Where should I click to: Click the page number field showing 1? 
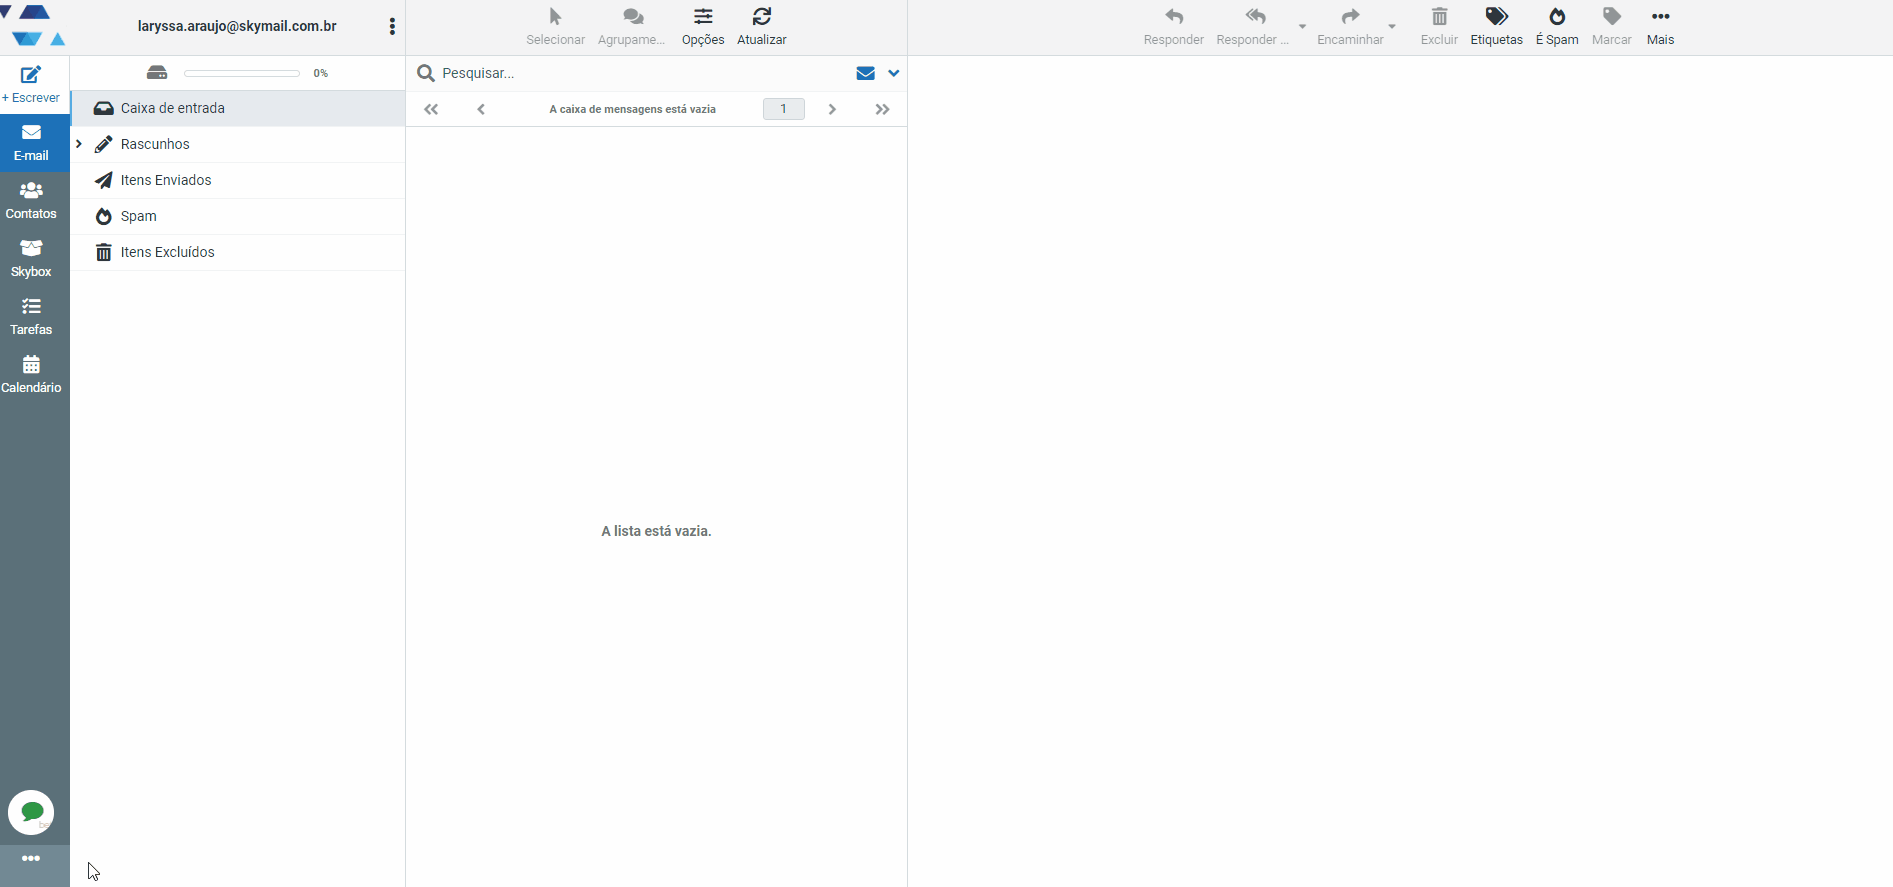pos(784,109)
